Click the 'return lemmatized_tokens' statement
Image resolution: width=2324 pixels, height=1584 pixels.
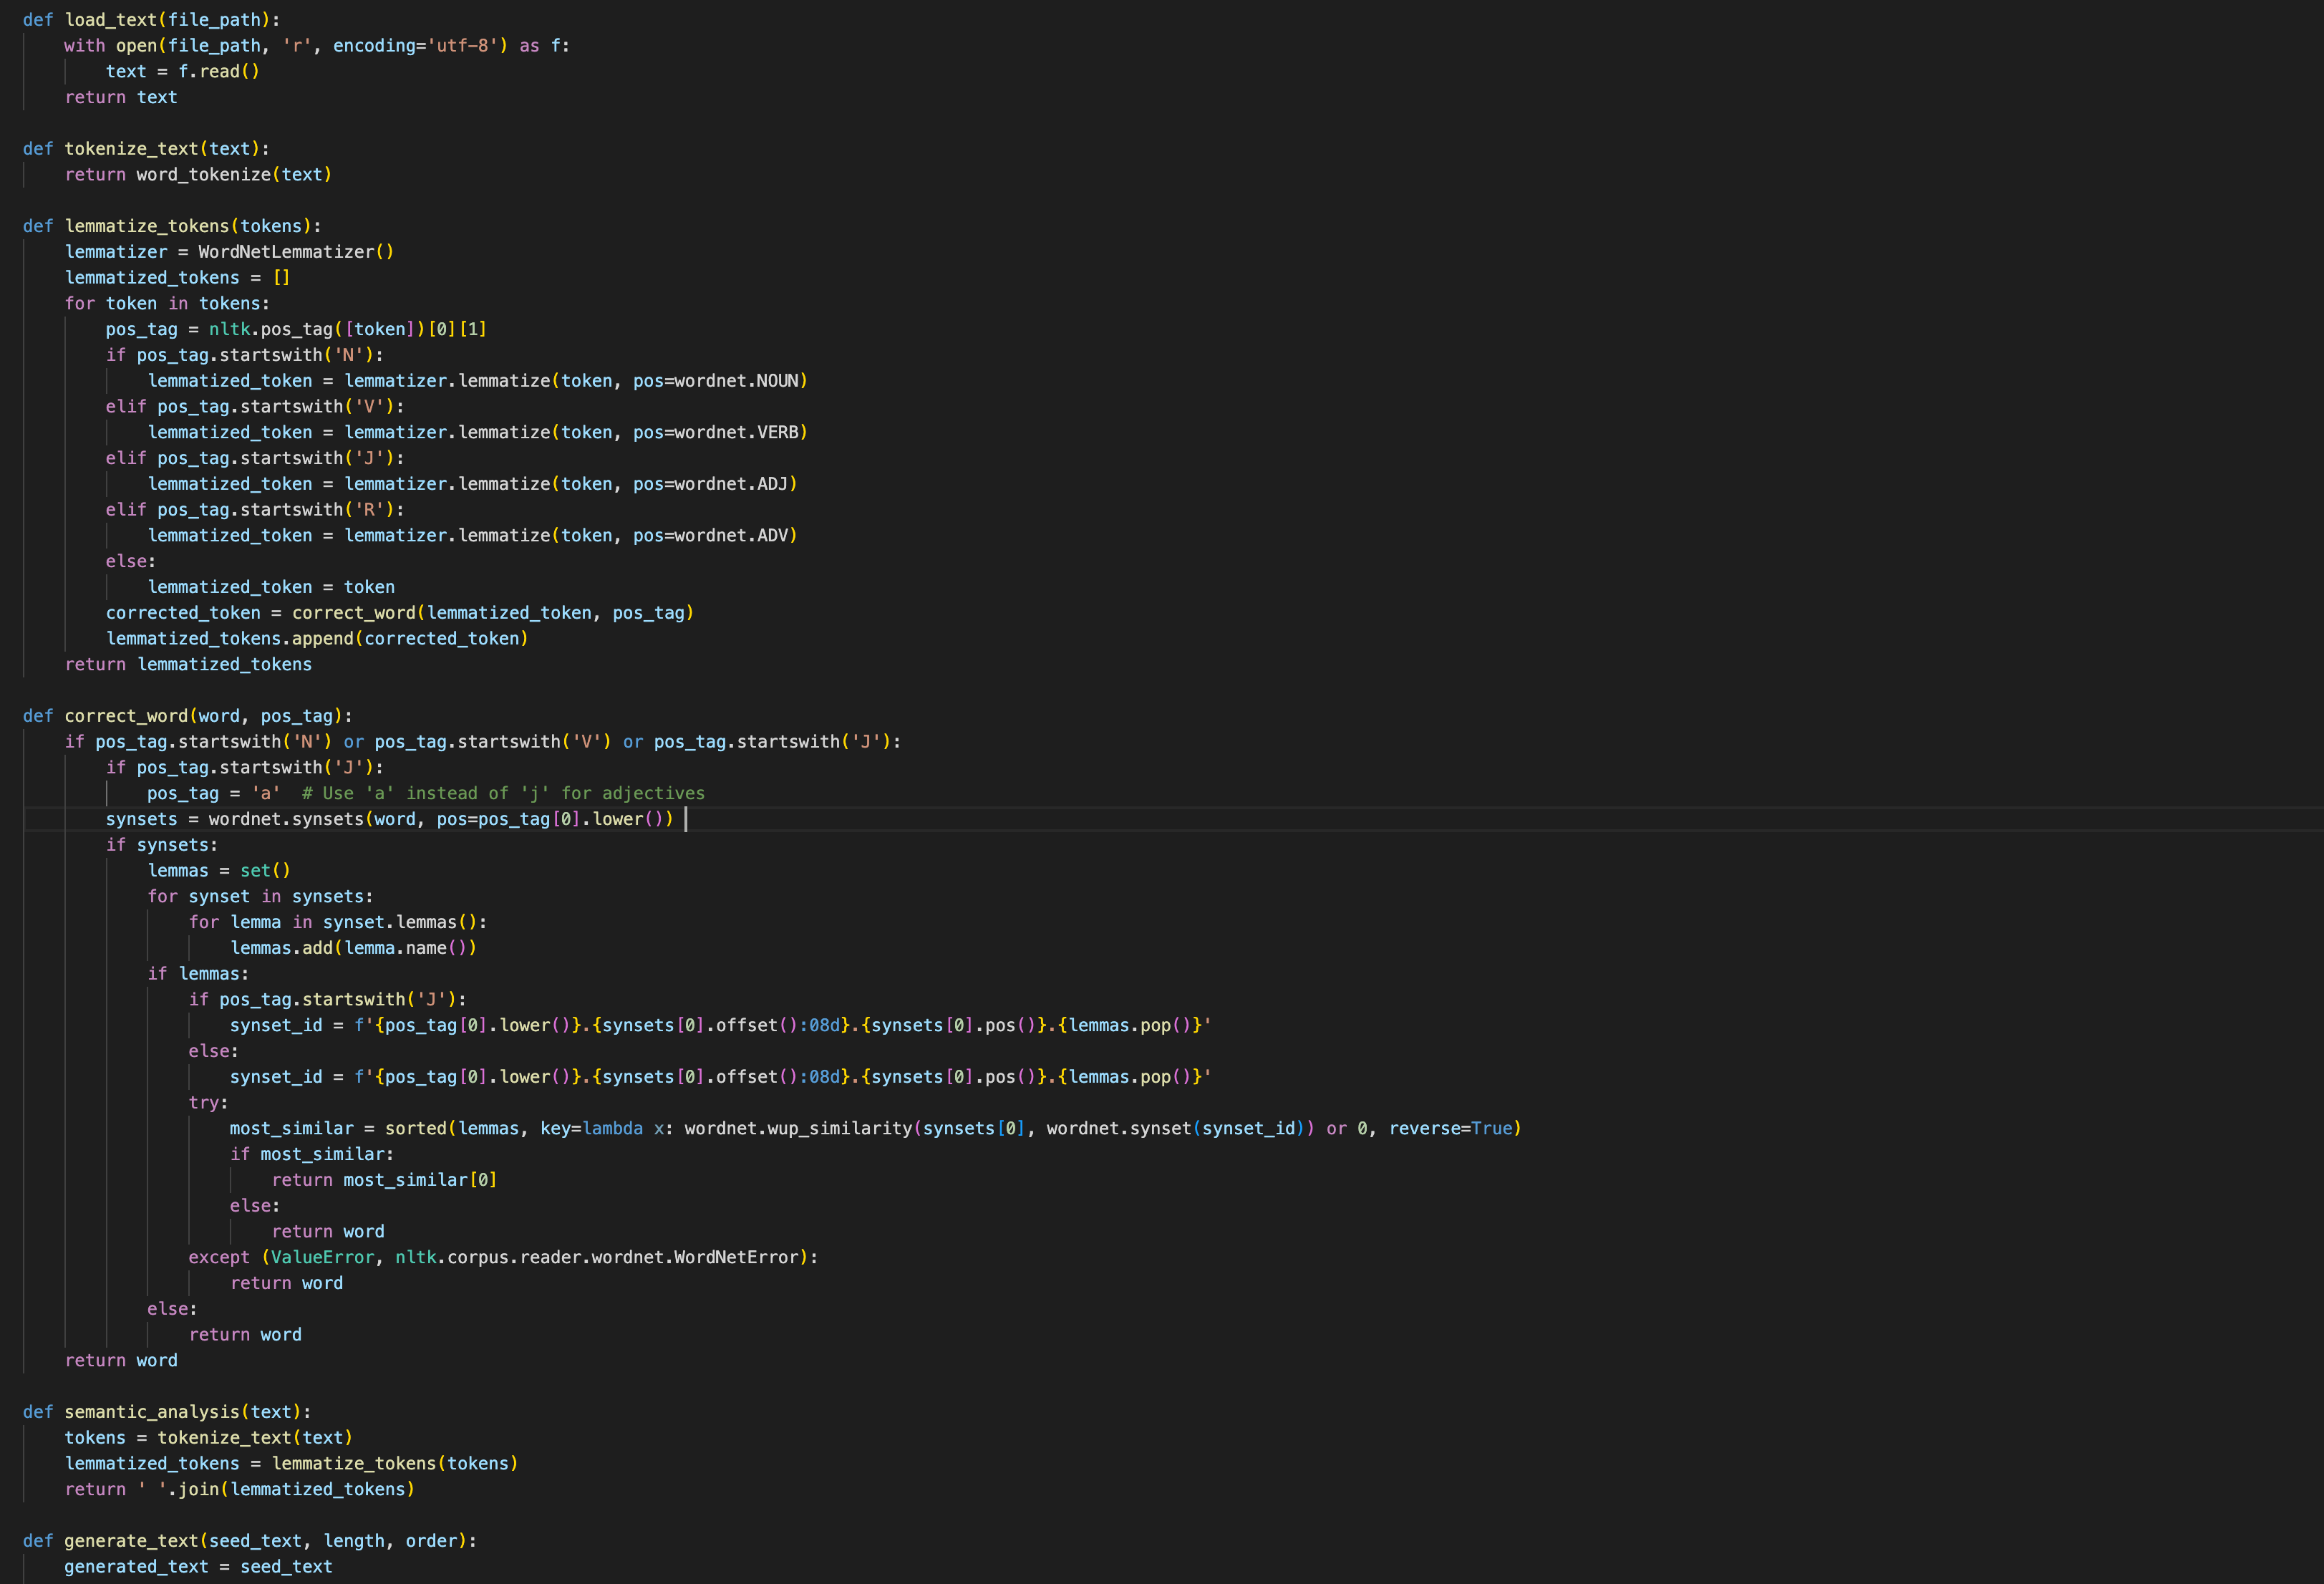188,665
